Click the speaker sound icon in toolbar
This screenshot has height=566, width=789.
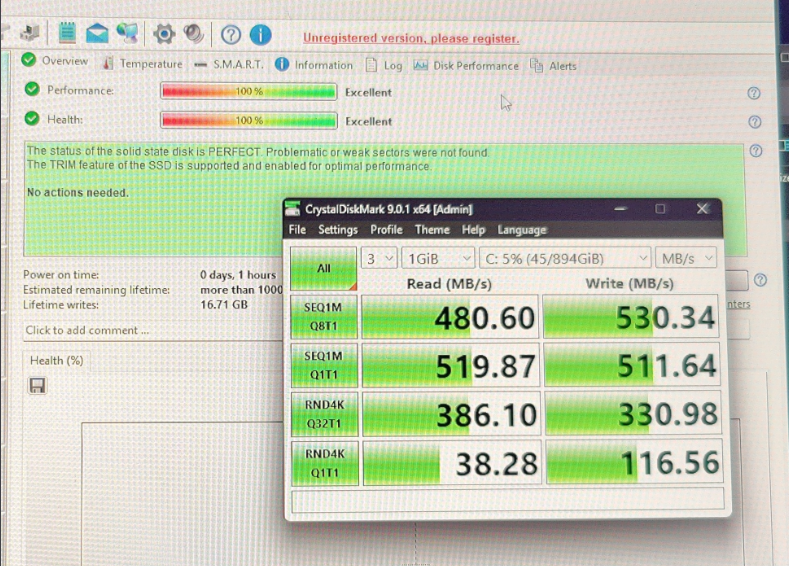194,34
